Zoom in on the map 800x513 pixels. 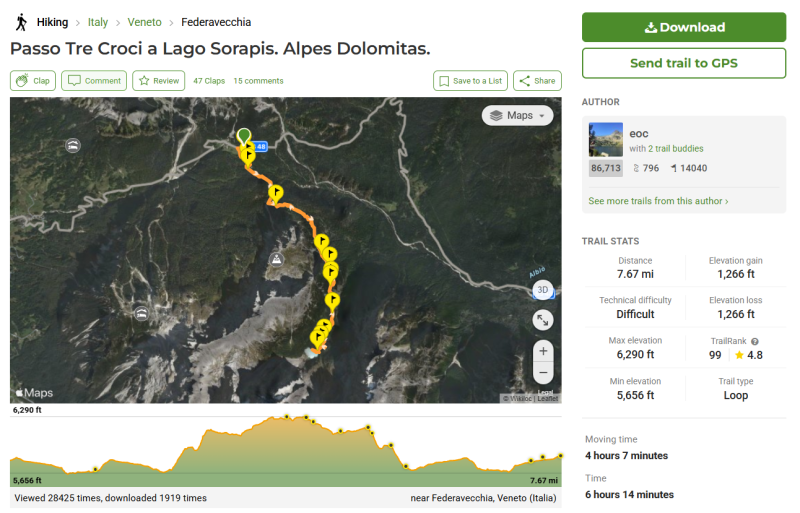pos(543,351)
